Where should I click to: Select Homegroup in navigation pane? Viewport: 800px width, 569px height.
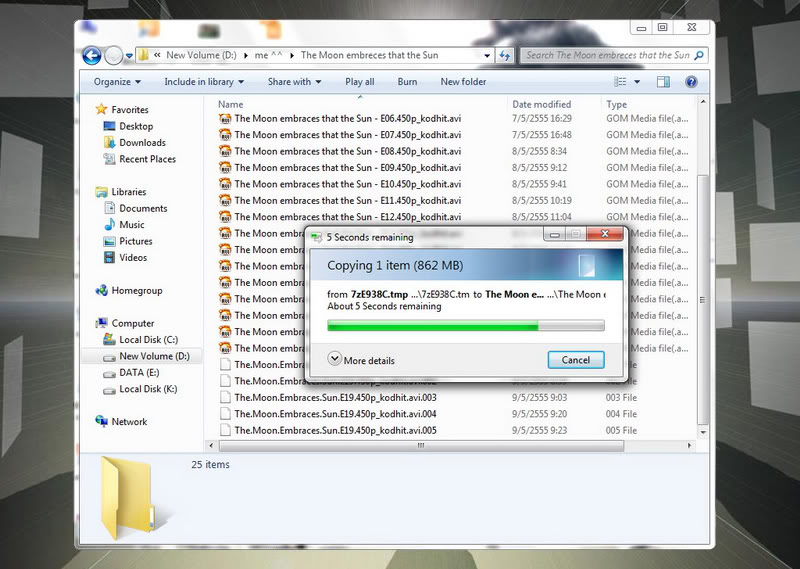click(137, 290)
